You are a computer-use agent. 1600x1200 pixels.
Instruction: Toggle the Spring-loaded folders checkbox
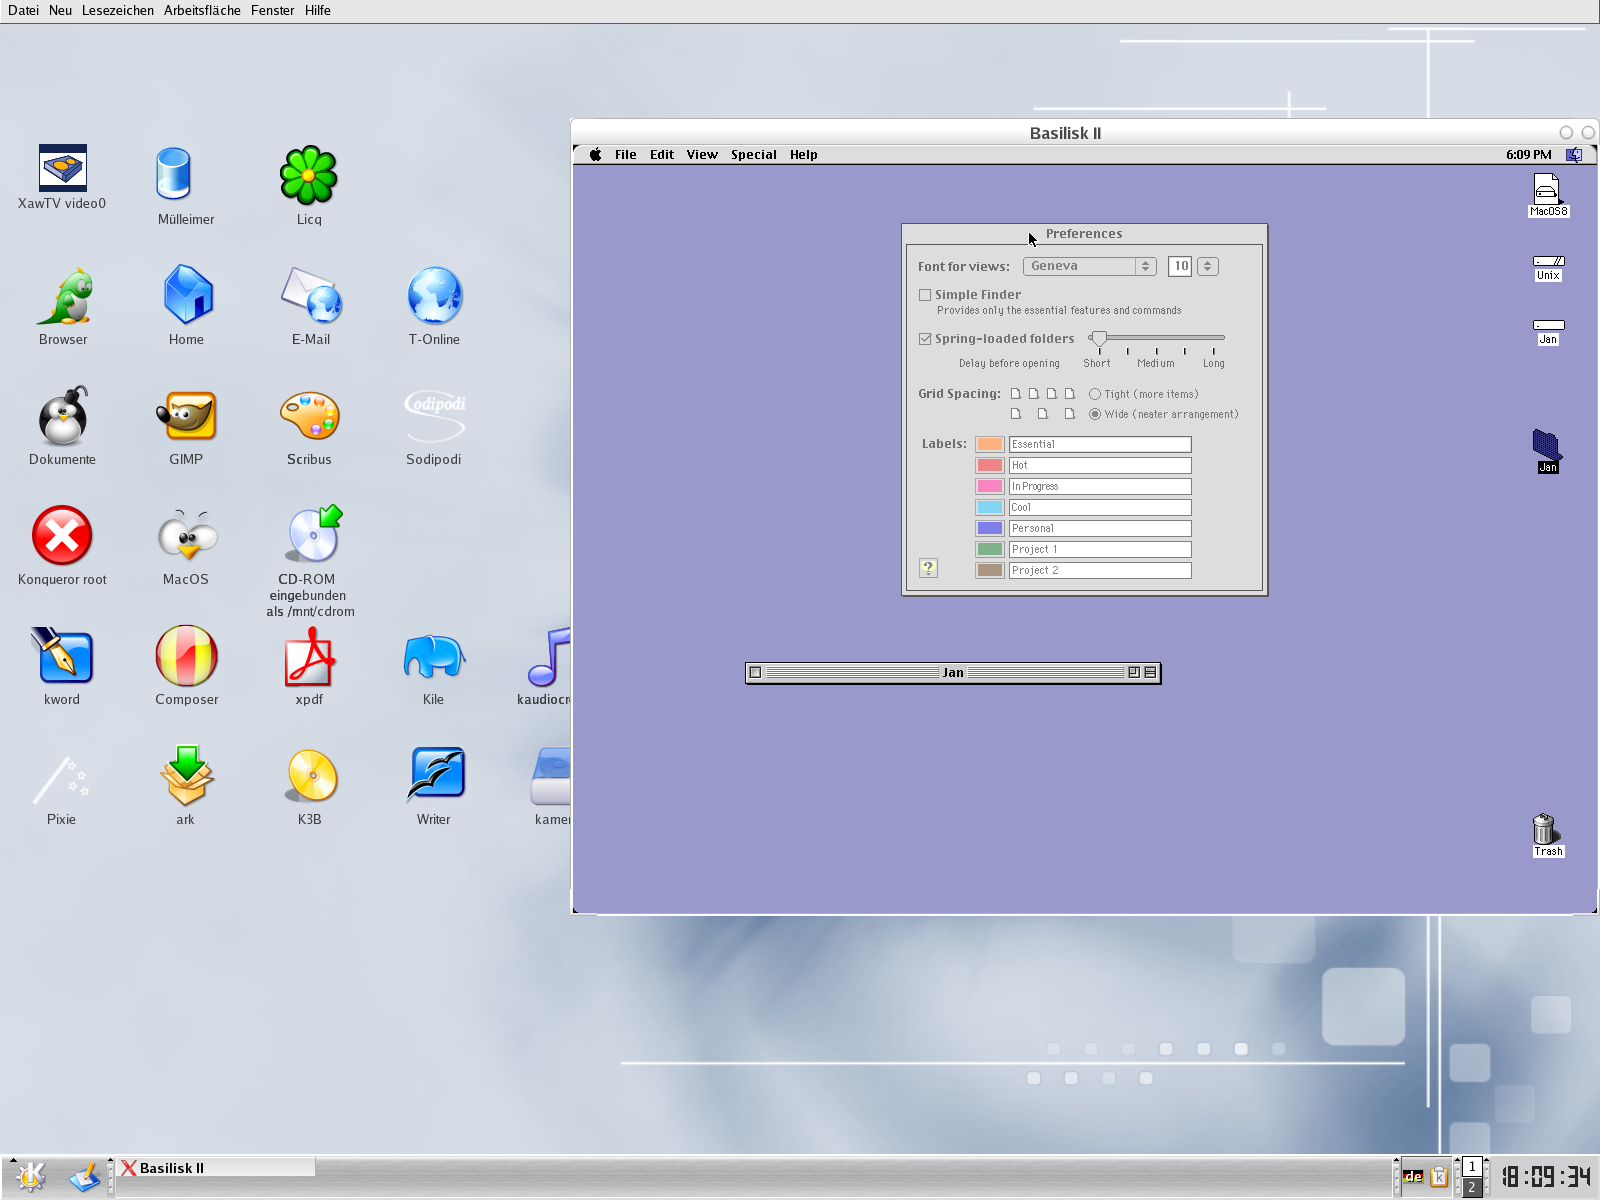(925, 339)
